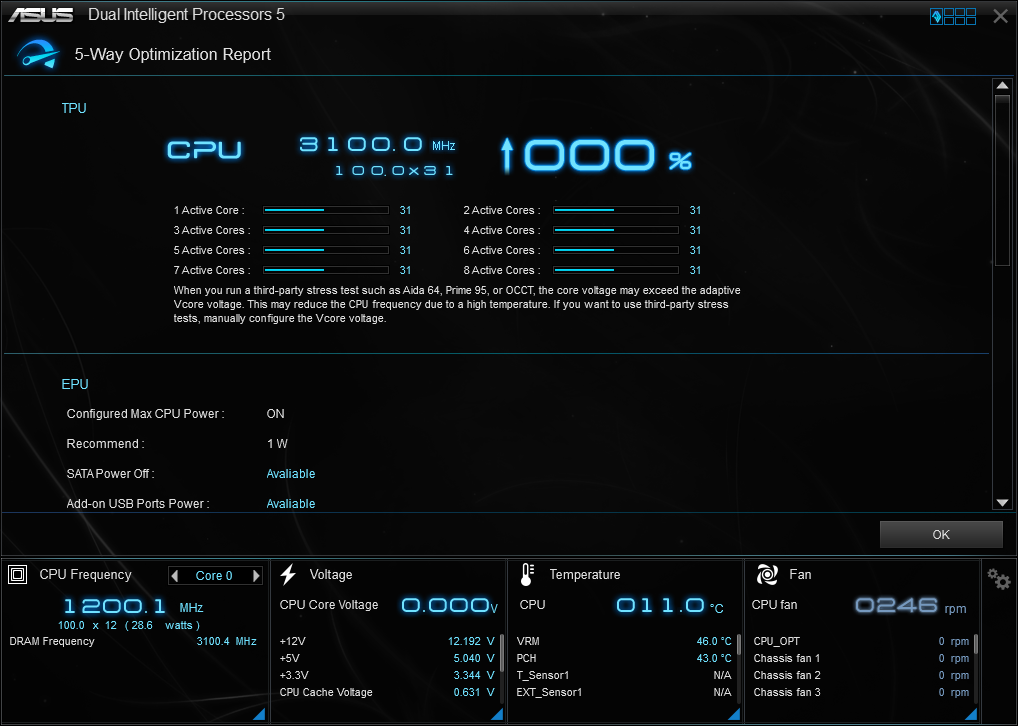This screenshot has width=1018, height=726.
Task: Click the '5-Way Optimization Report' title
Action: coord(173,55)
